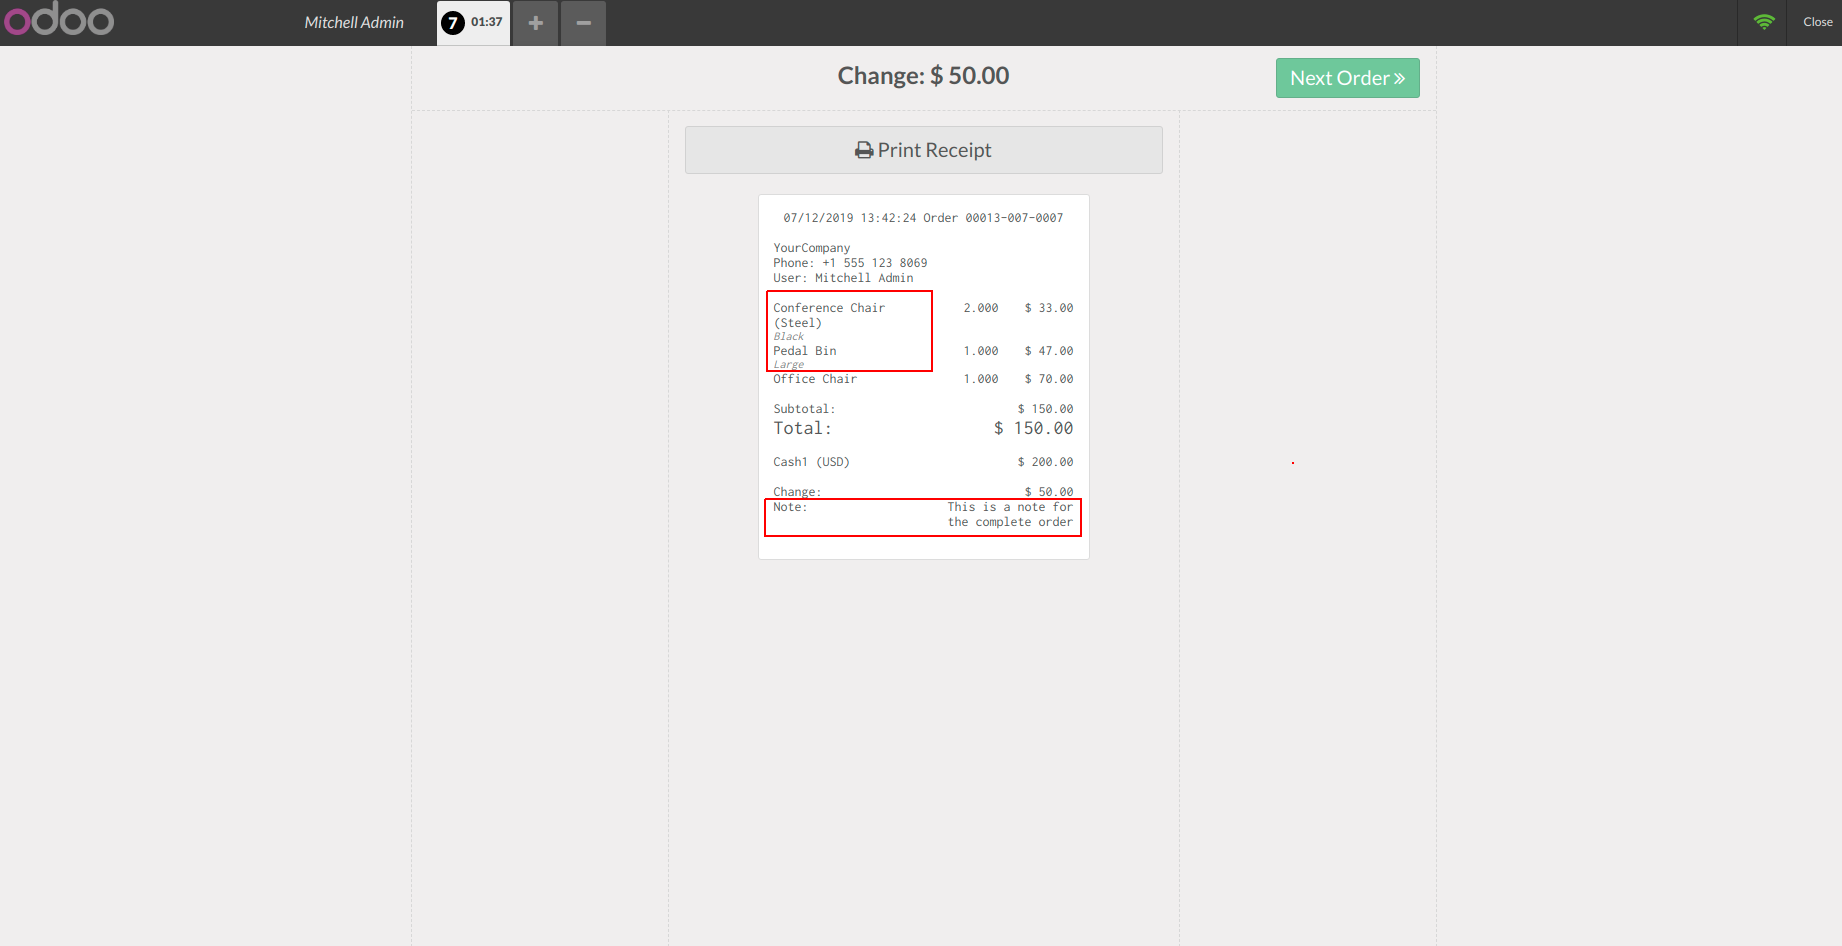
Task: Click the Print Receipt printer icon
Action: 863,149
